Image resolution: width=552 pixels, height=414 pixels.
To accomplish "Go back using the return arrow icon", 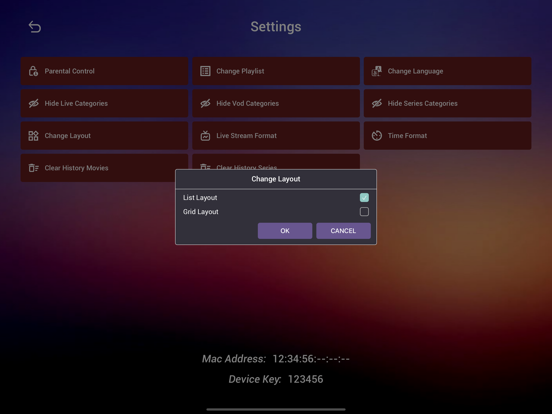I will point(34,27).
